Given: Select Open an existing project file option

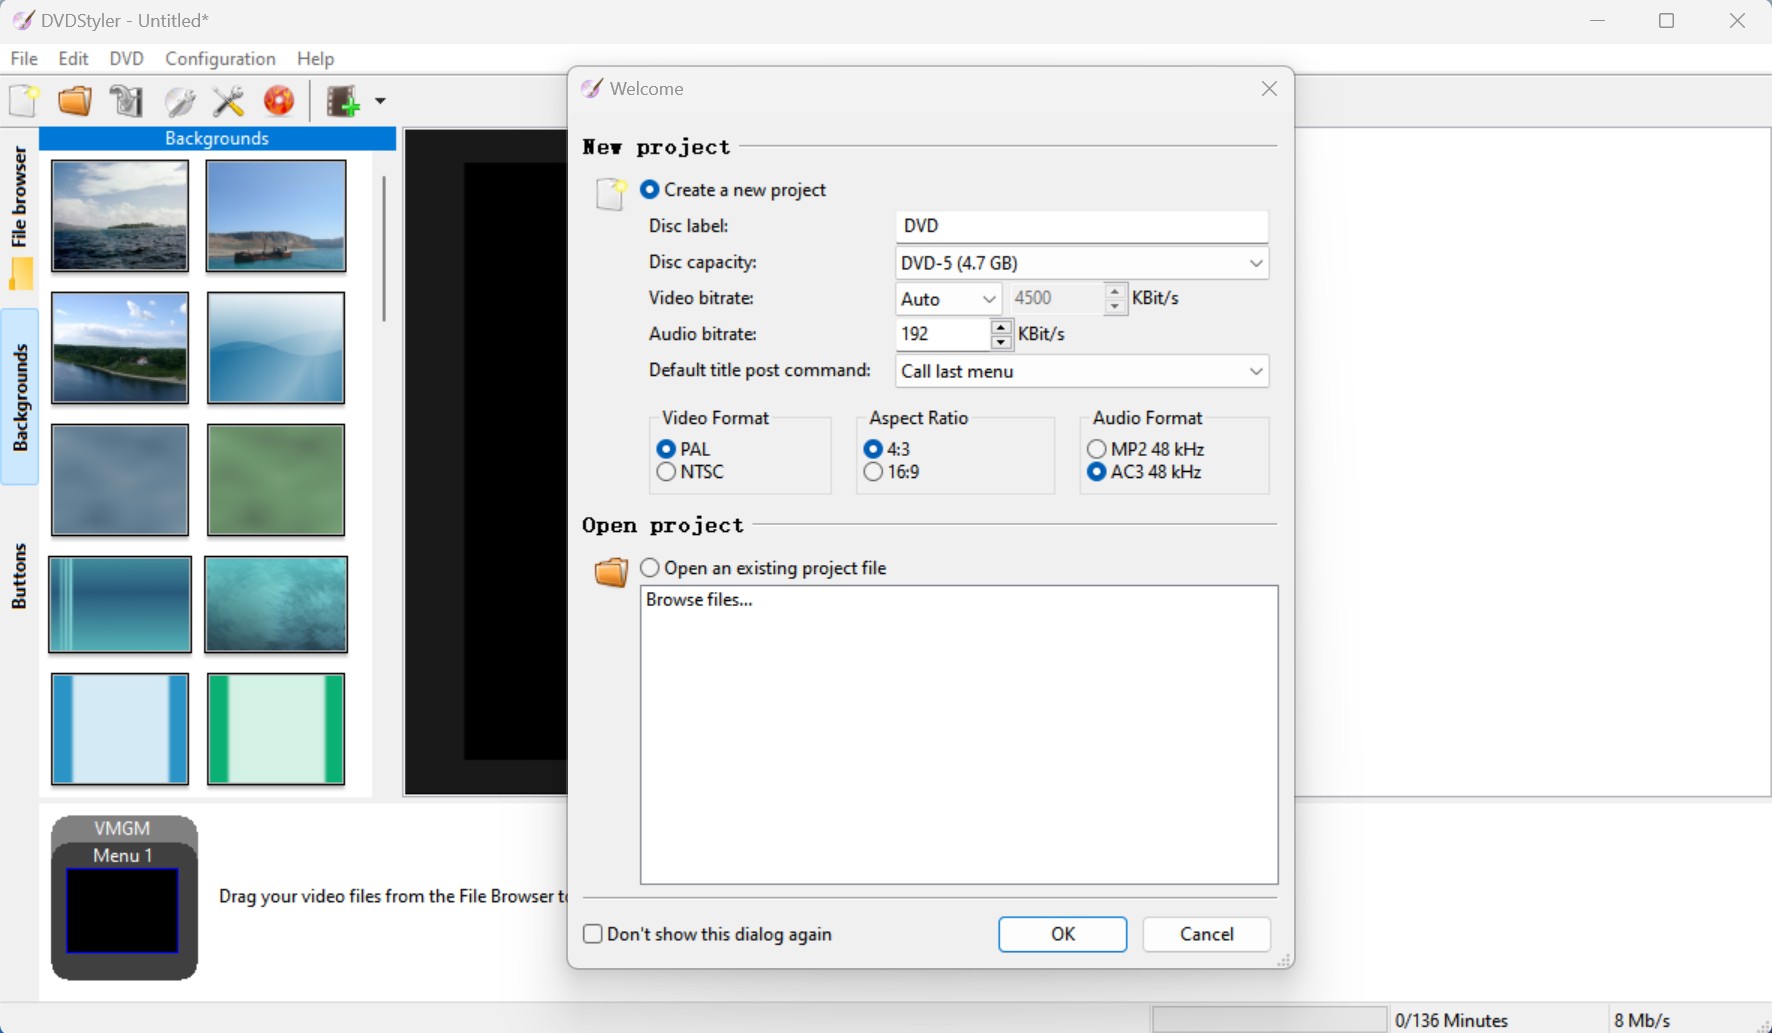Looking at the screenshot, I should point(650,568).
